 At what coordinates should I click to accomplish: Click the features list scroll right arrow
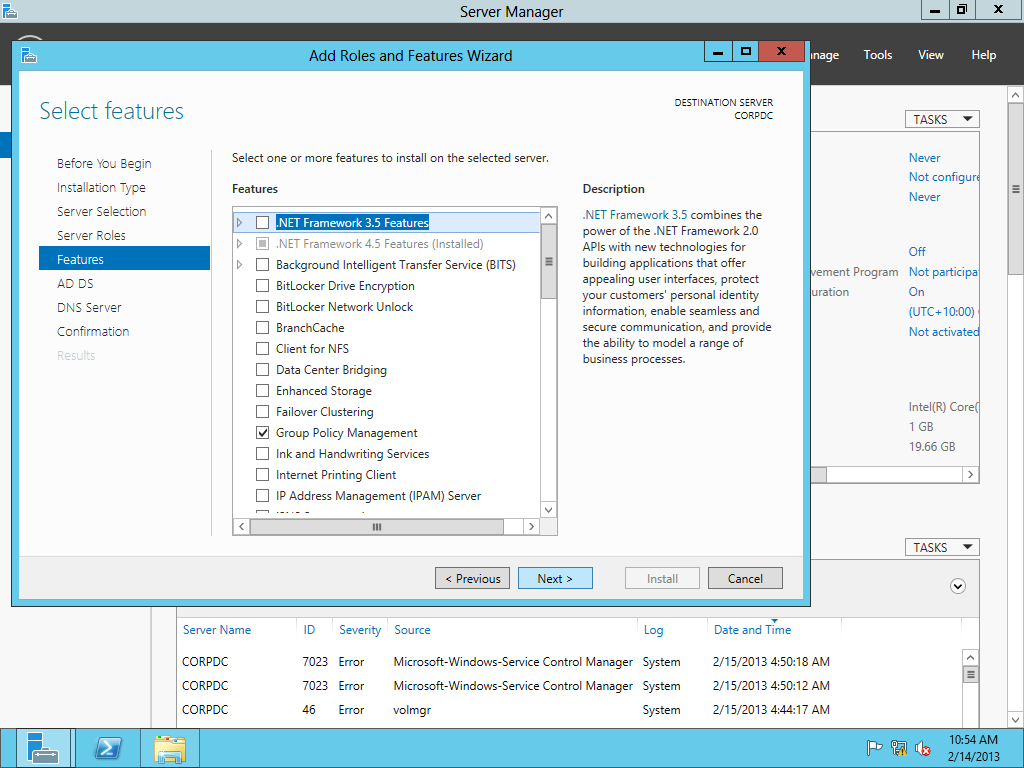532,526
